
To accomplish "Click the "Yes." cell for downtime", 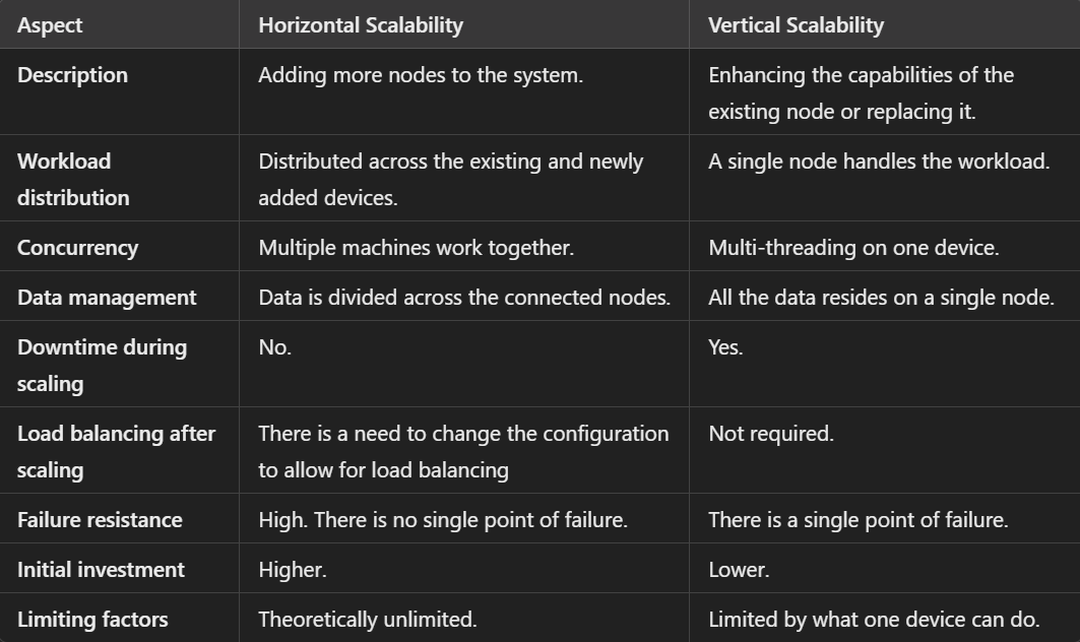I will [x=725, y=348].
